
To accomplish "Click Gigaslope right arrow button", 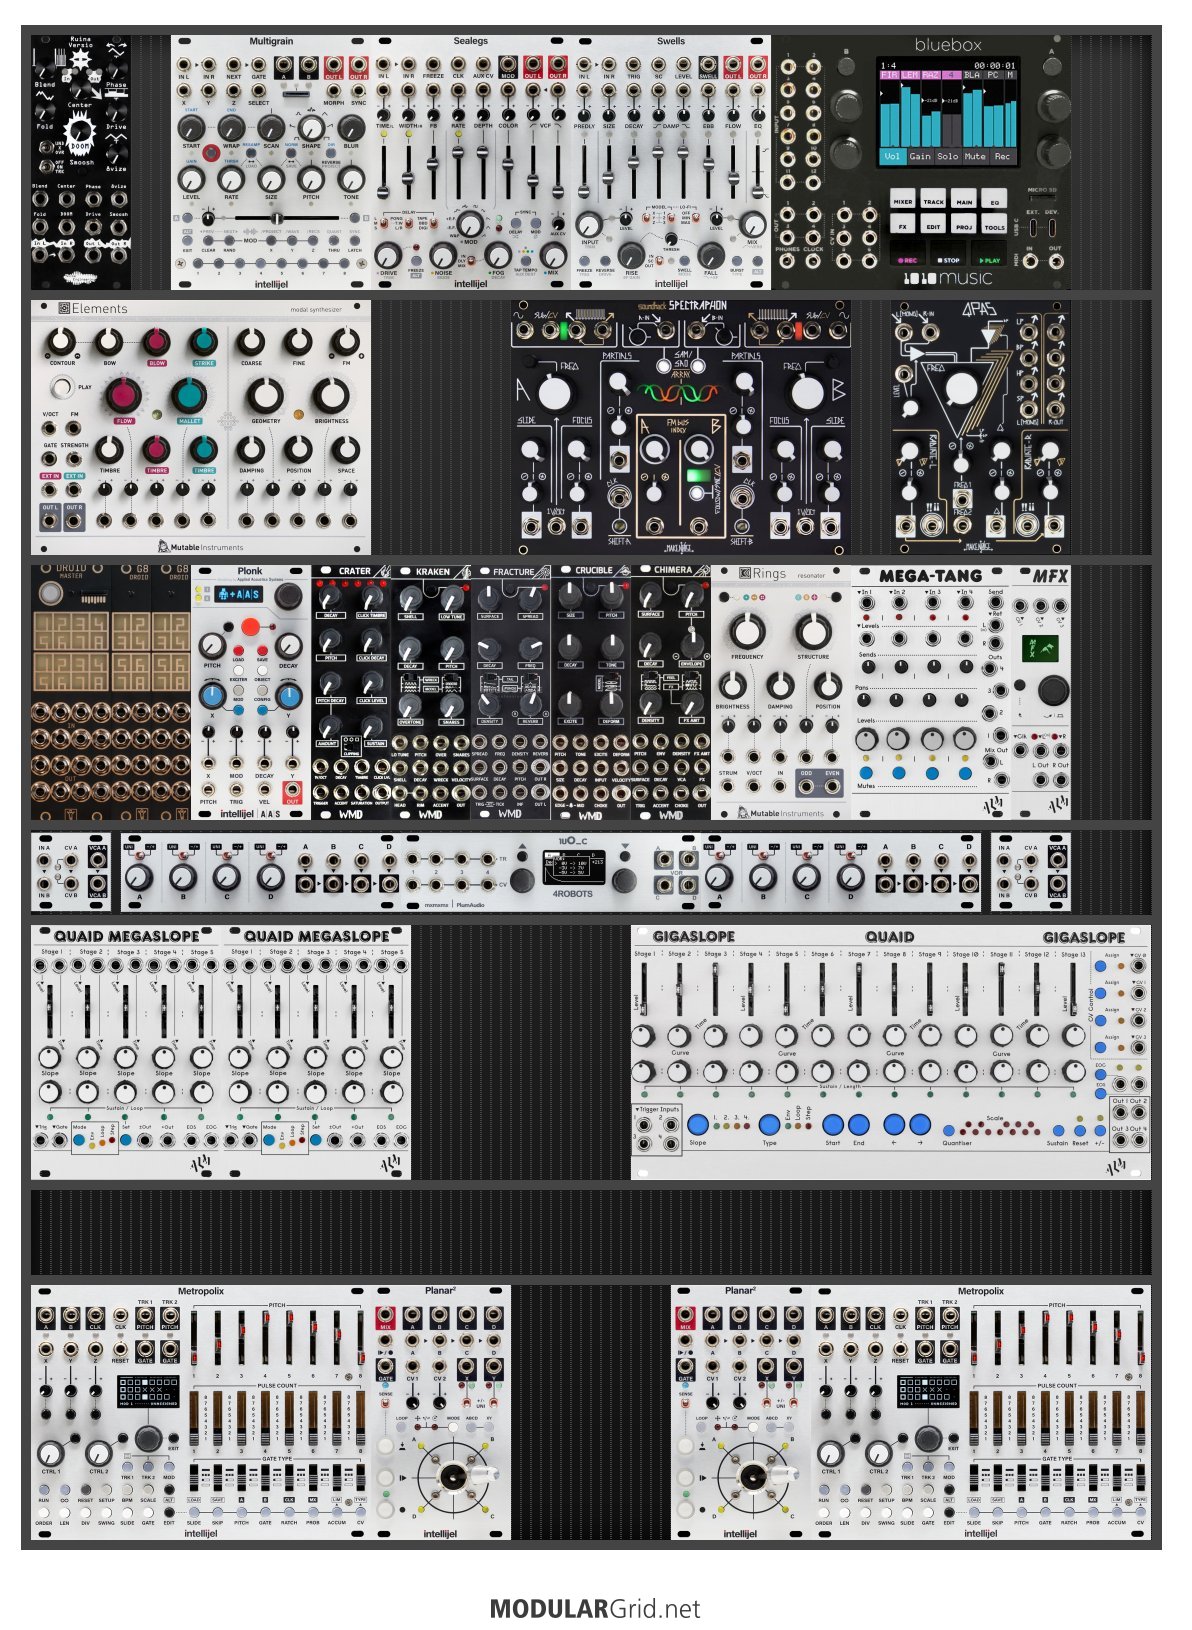I will (x=920, y=1125).
